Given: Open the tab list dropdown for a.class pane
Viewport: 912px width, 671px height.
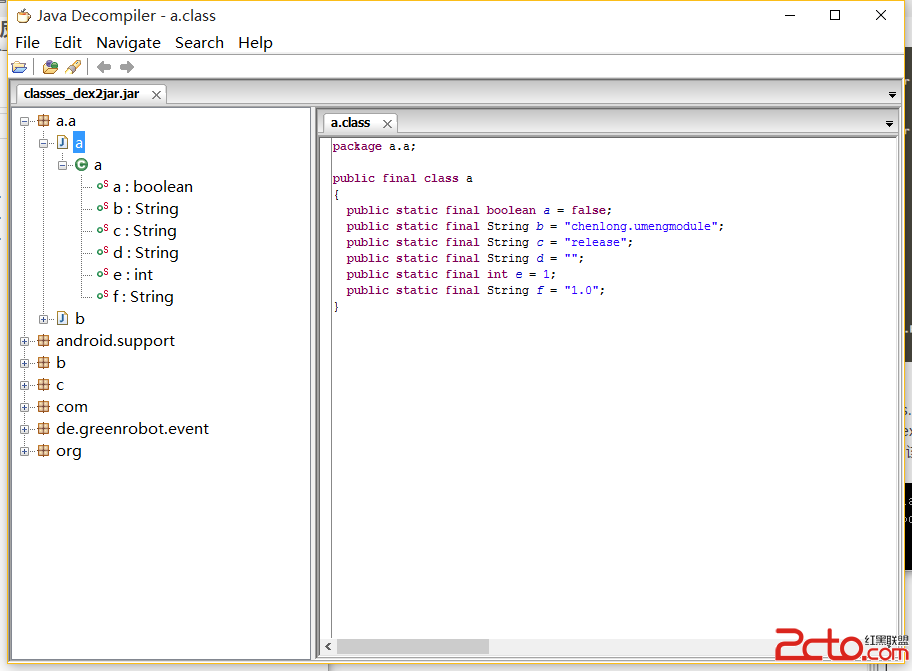Looking at the screenshot, I should pos(889,124).
